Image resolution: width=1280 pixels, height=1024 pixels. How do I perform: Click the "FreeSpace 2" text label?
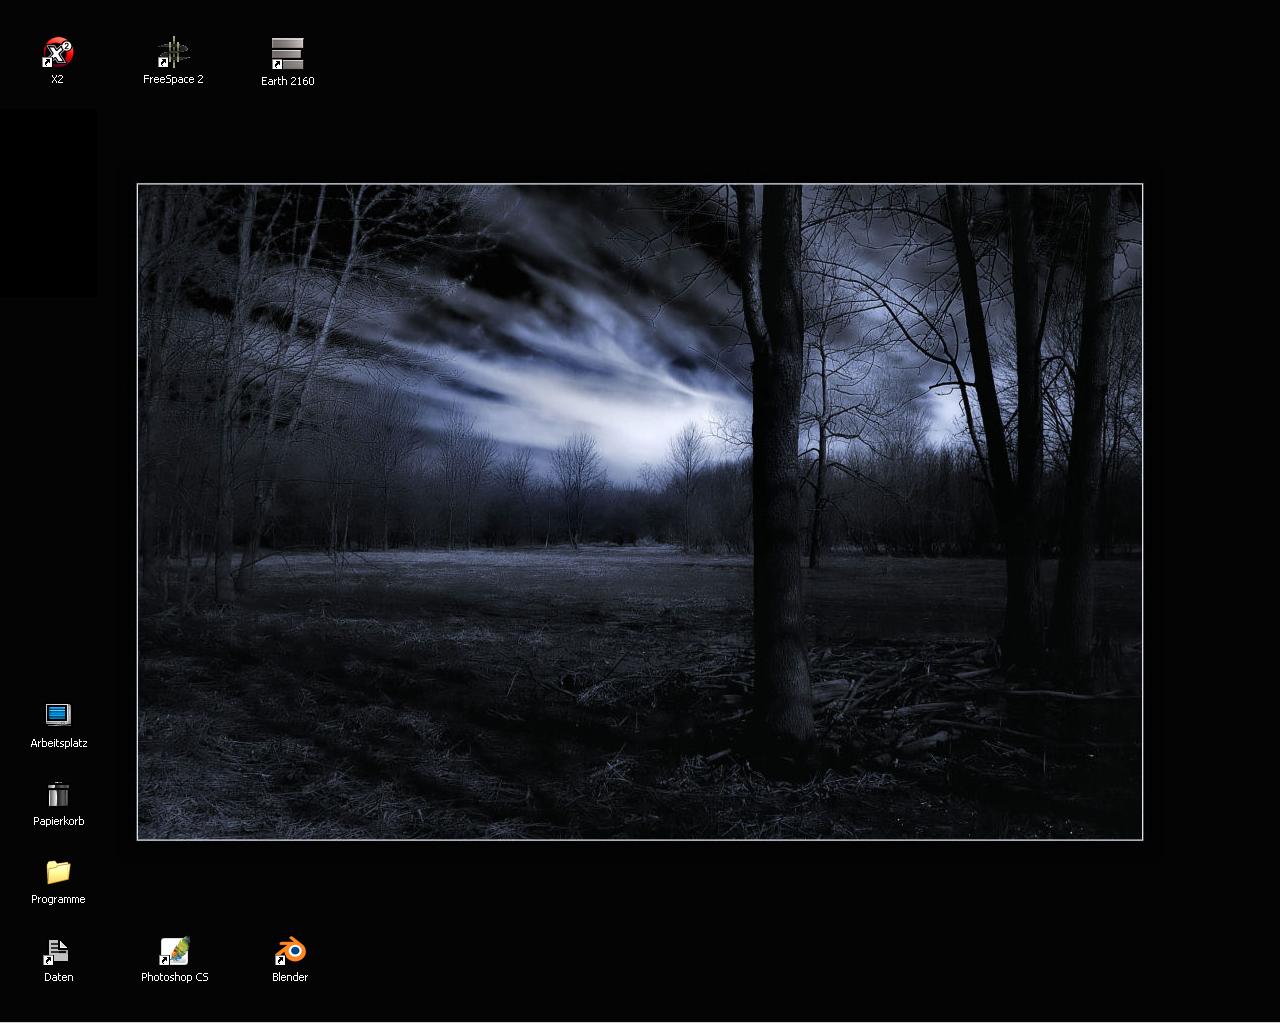point(173,79)
